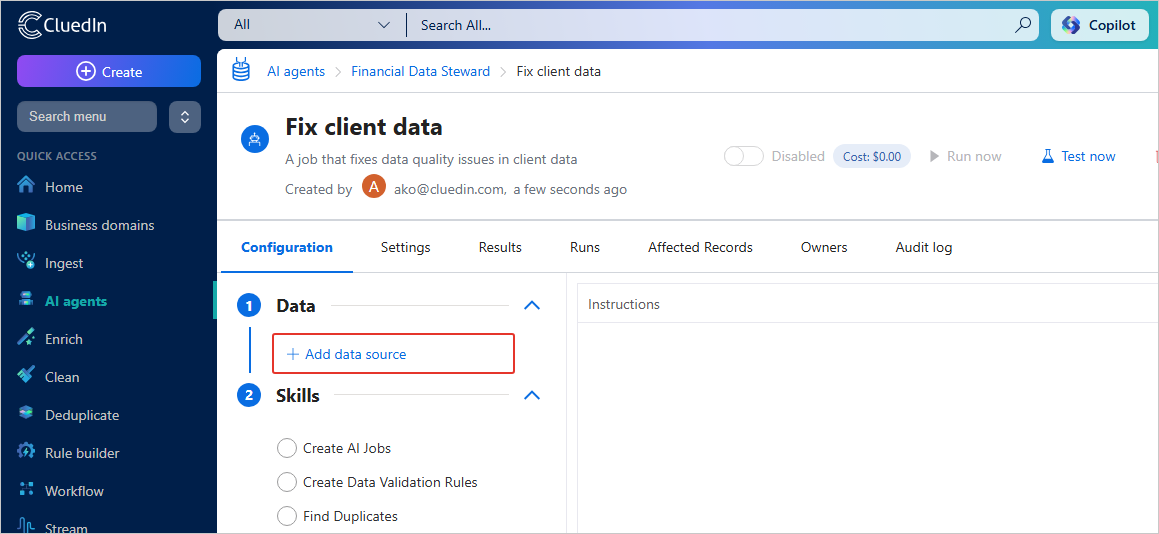Open the All search scope dropdown
This screenshot has height=534, width=1159.
[312, 24]
